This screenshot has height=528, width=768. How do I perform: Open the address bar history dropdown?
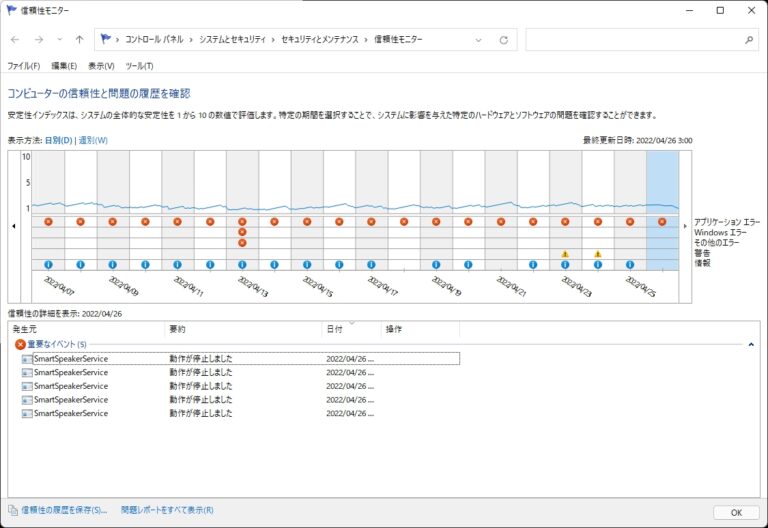click(479, 40)
